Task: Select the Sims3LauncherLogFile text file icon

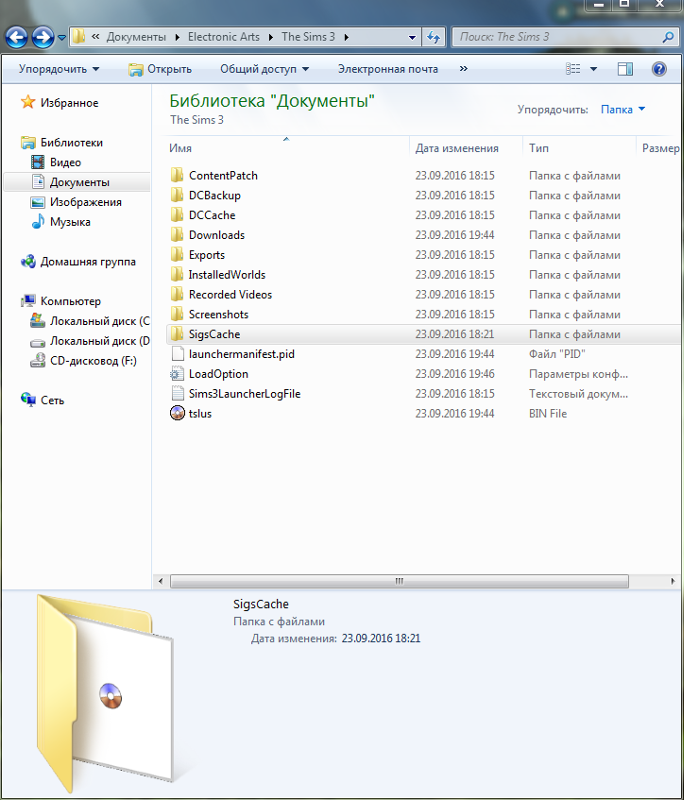Action: click(x=177, y=394)
